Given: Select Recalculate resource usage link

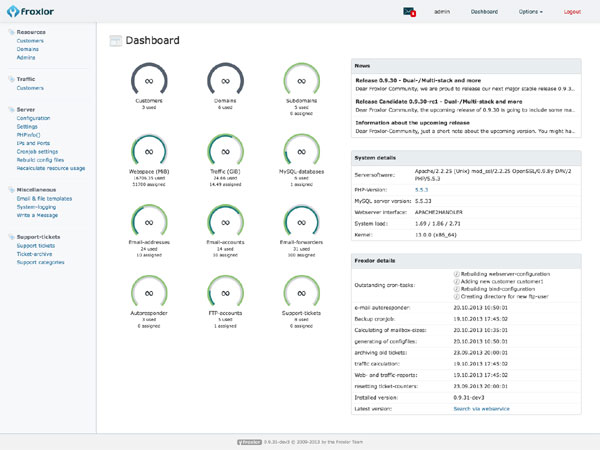Looking at the screenshot, I should tap(51, 168).
